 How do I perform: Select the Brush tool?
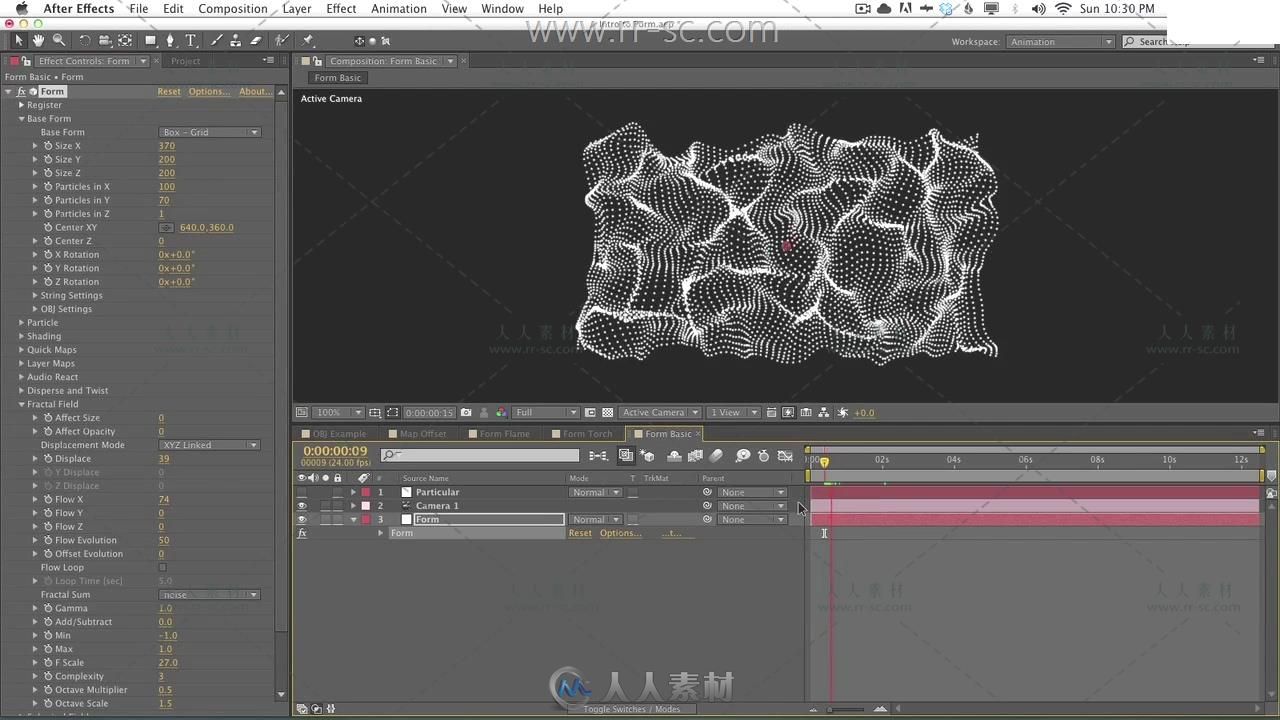215,41
